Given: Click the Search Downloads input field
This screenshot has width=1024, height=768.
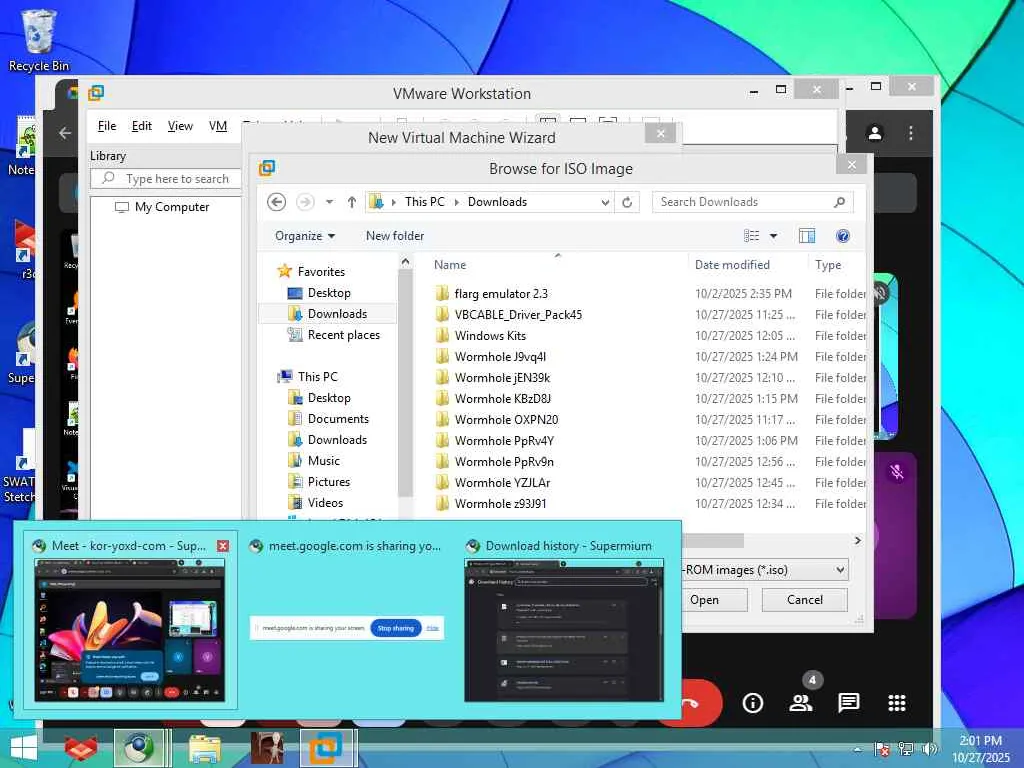Looking at the screenshot, I should (x=752, y=202).
